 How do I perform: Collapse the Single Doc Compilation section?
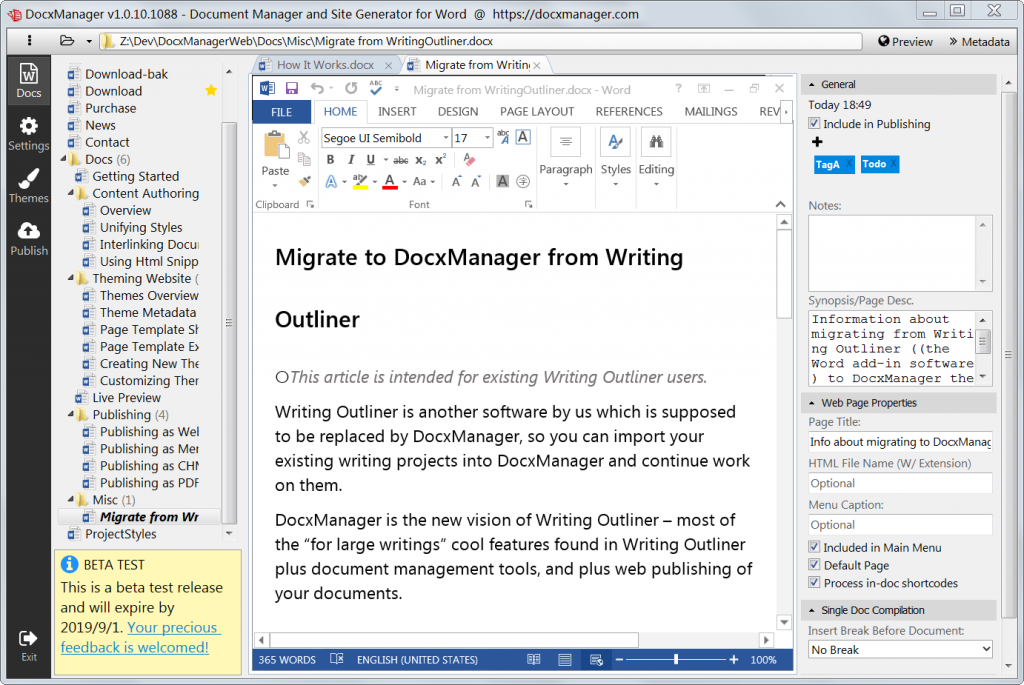point(812,611)
